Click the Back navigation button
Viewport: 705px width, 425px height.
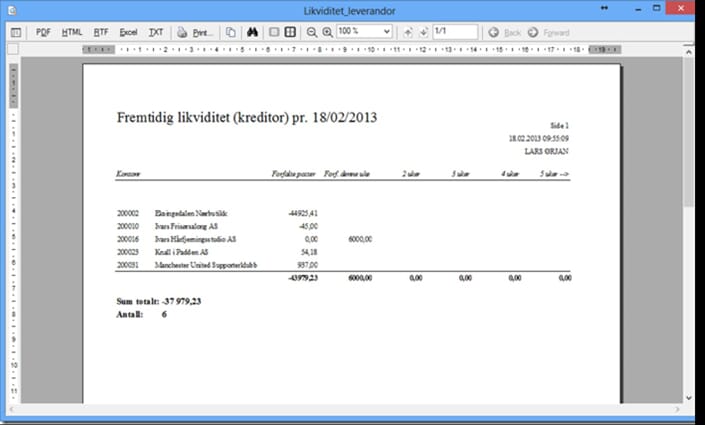point(504,32)
